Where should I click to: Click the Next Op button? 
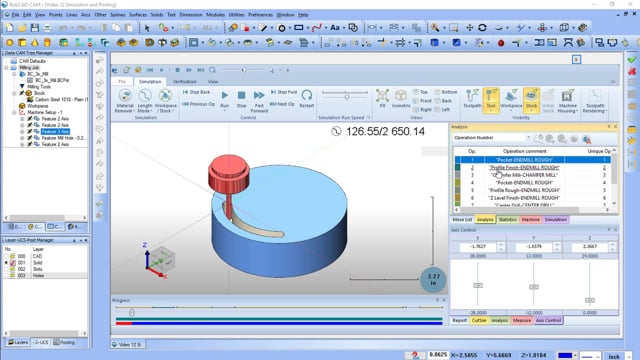[x=282, y=104]
